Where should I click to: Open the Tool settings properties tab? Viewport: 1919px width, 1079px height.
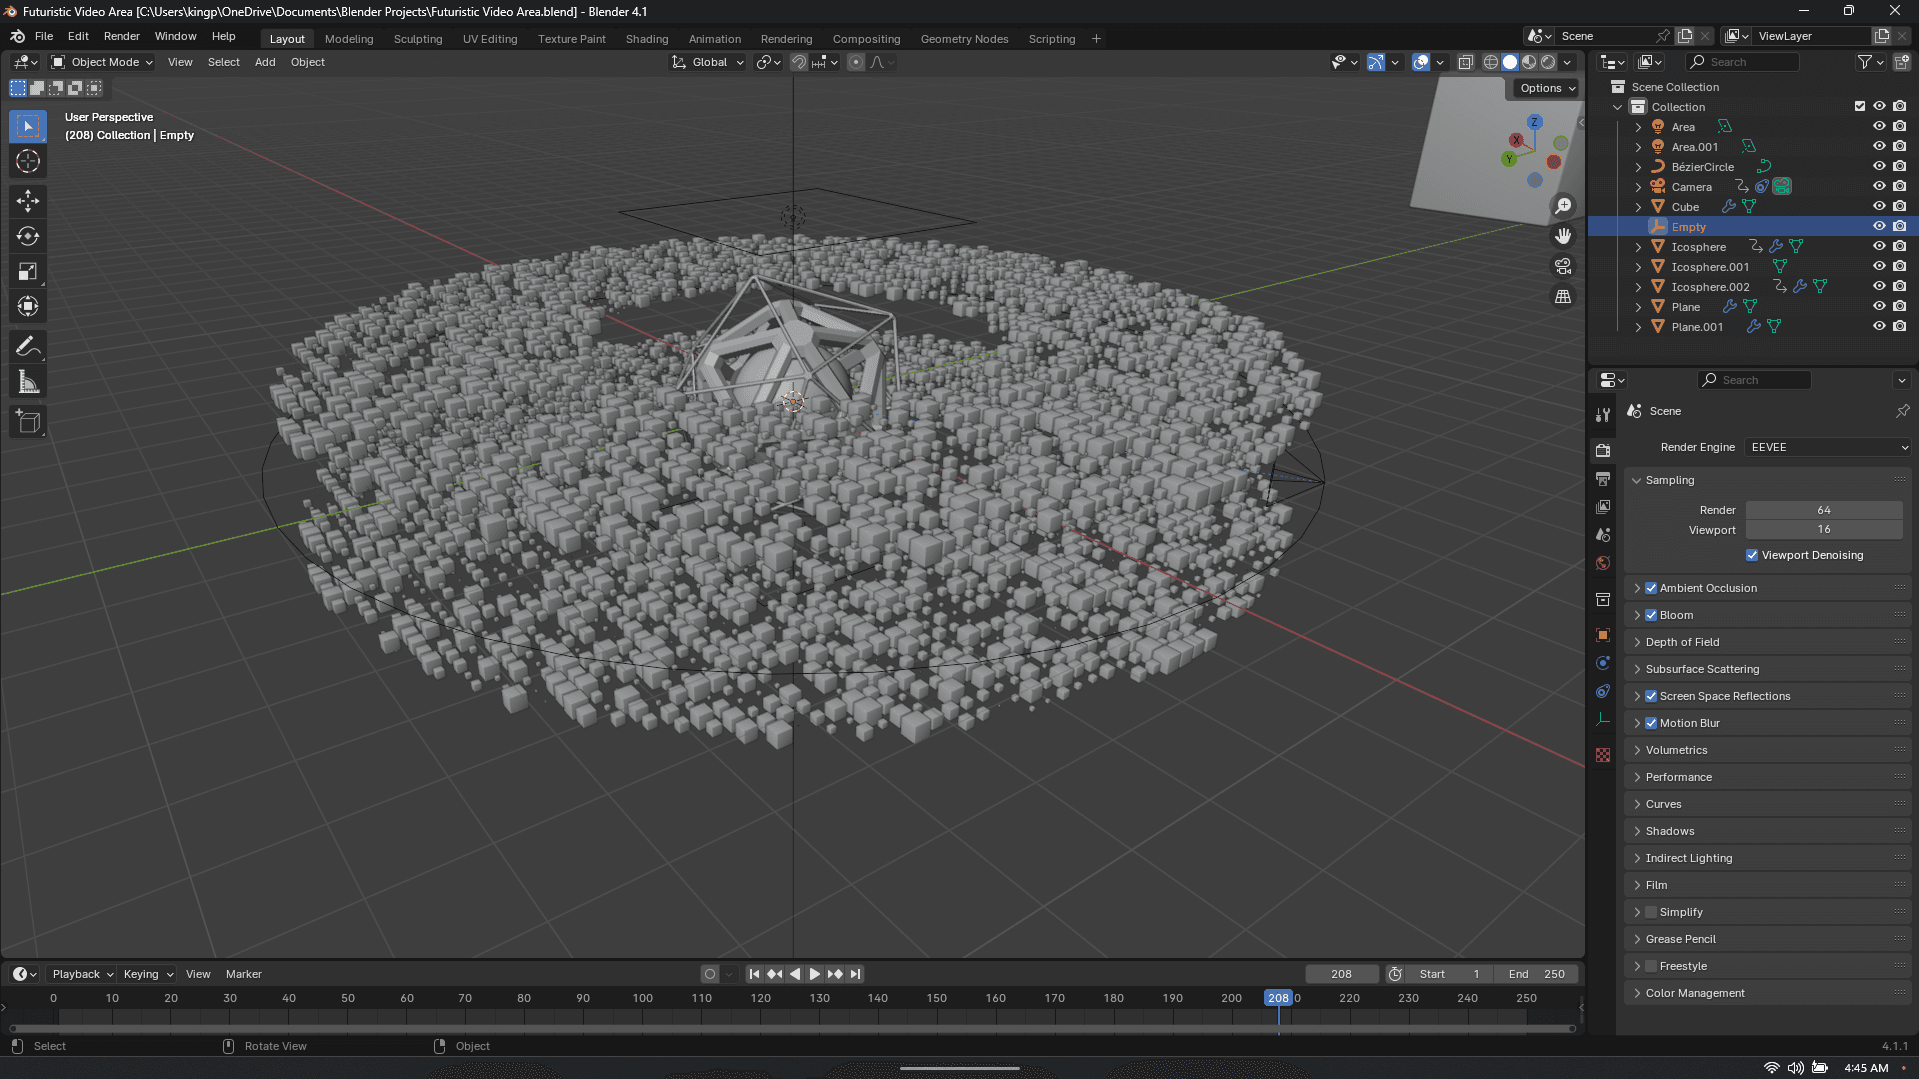click(1603, 415)
